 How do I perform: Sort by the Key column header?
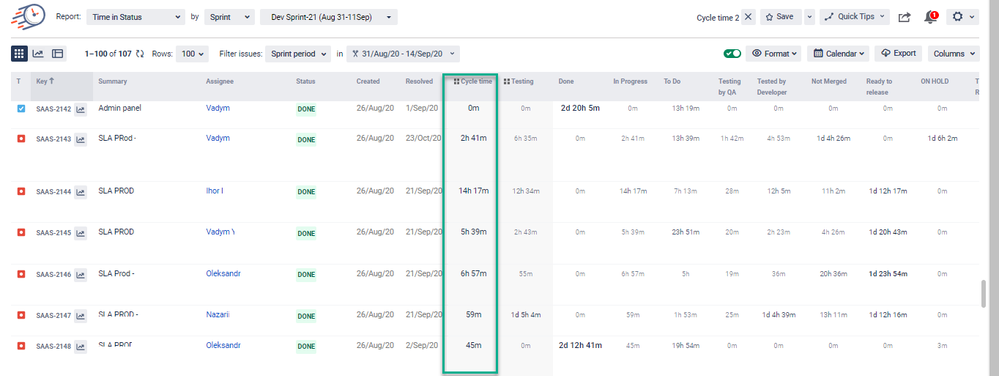coord(45,82)
